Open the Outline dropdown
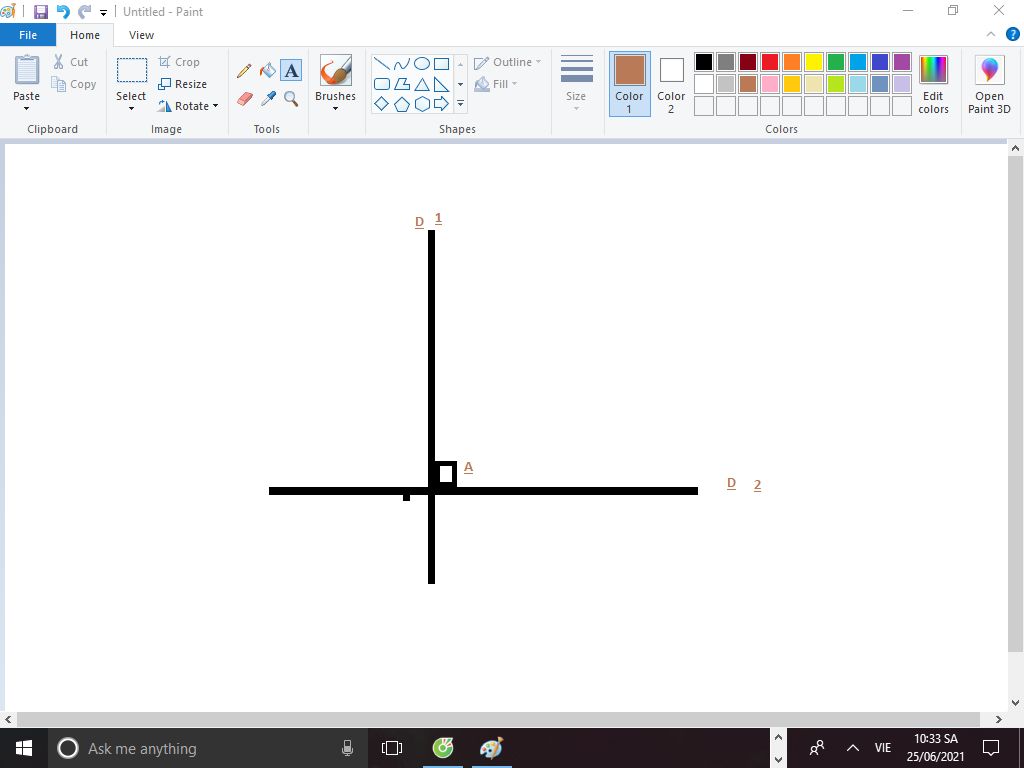1024x768 pixels. click(507, 62)
